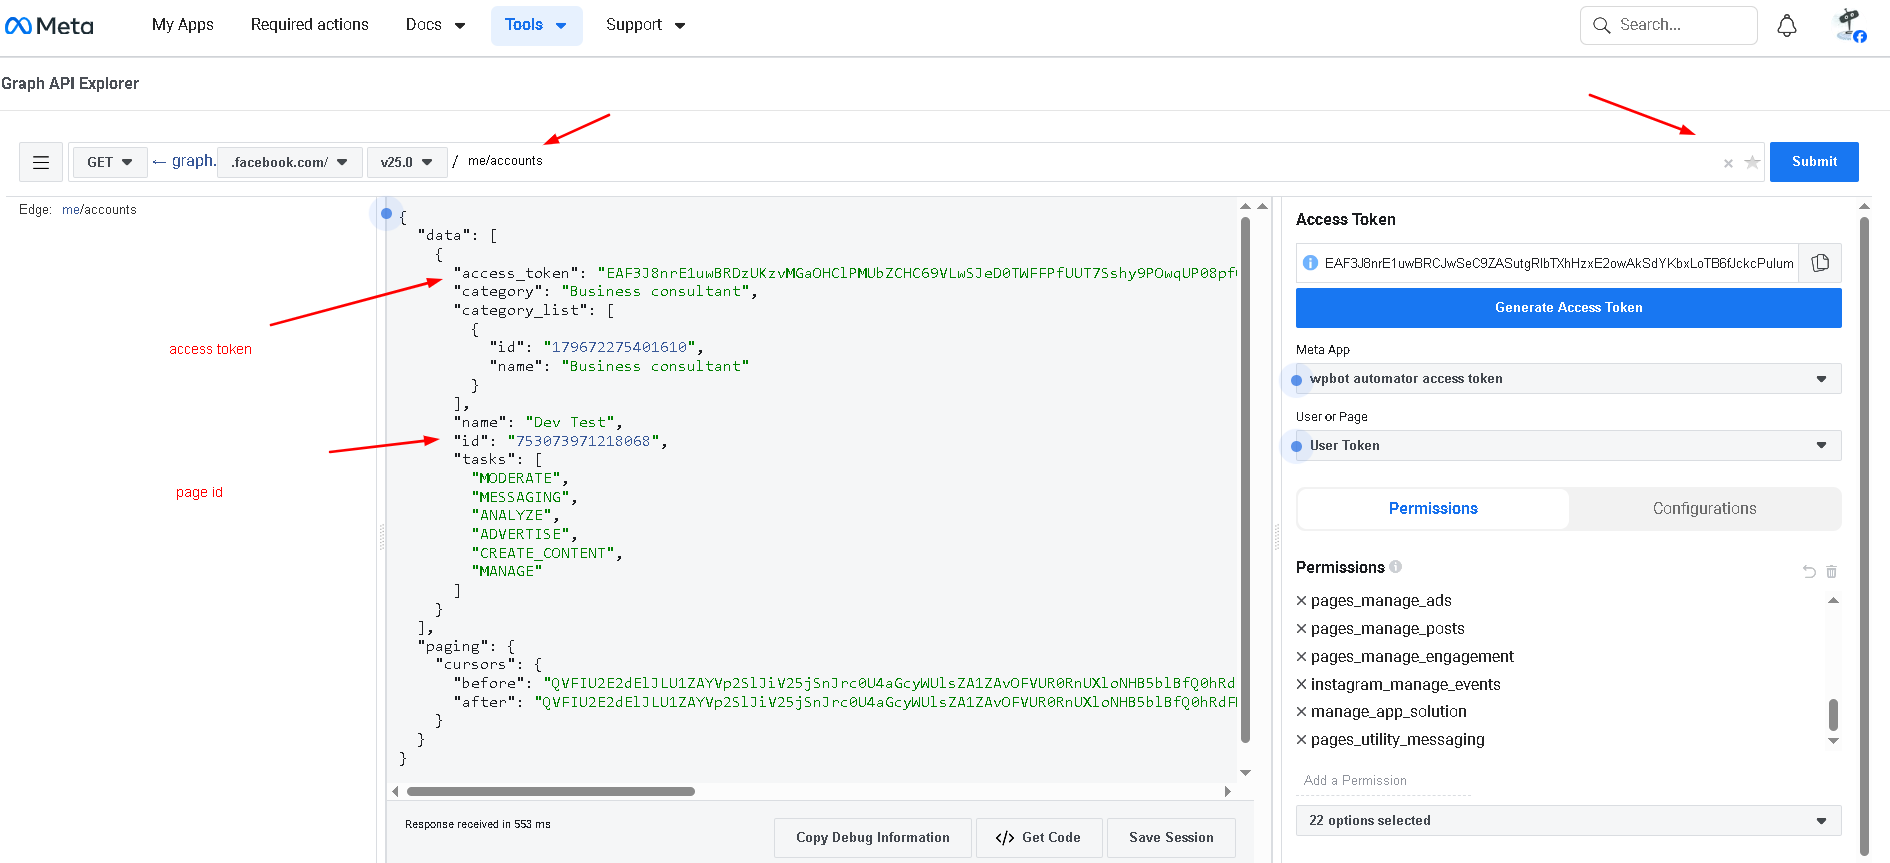Click the undo icon beside Permissions
1890x863 pixels.
(1809, 572)
